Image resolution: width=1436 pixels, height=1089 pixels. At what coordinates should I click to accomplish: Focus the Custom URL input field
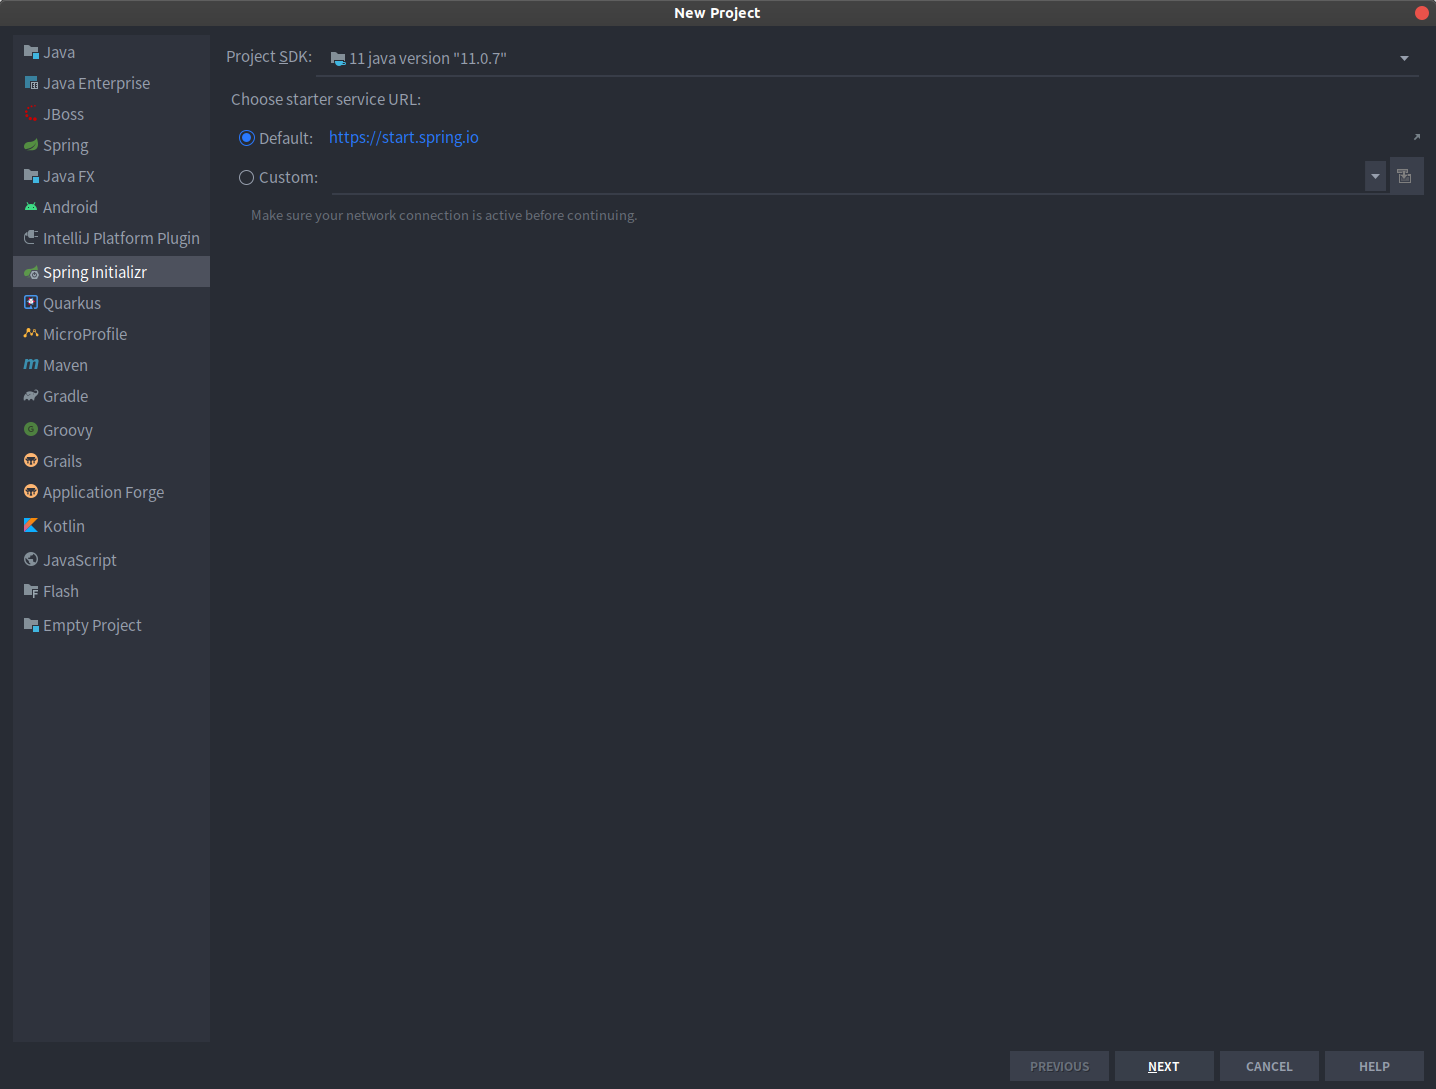click(x=848, y=177)
